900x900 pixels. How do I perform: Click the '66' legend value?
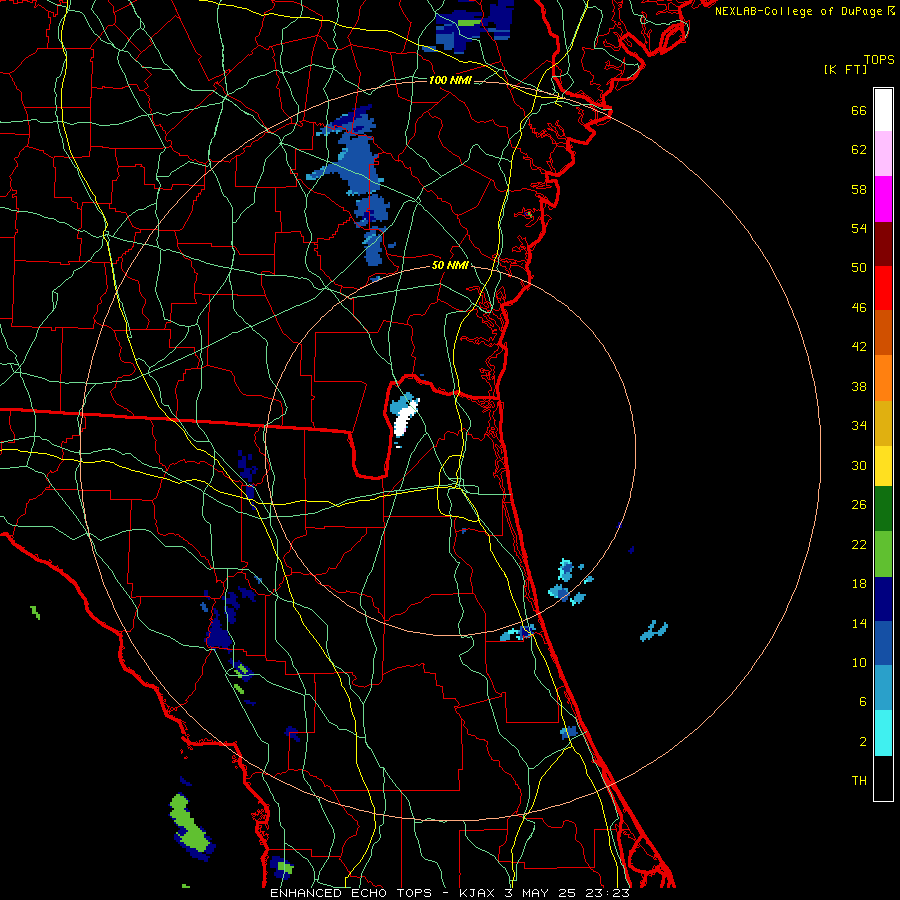(x=859, y=111)
